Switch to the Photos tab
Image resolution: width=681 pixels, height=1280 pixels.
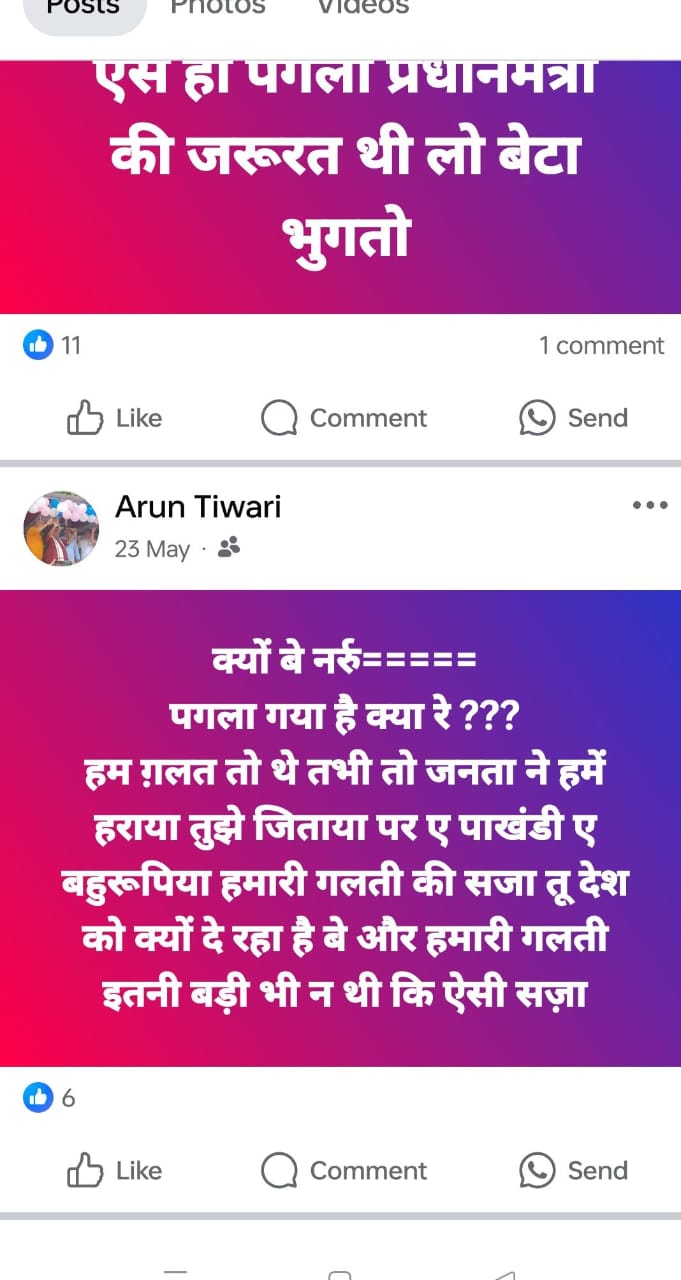(x=218, y=8)
